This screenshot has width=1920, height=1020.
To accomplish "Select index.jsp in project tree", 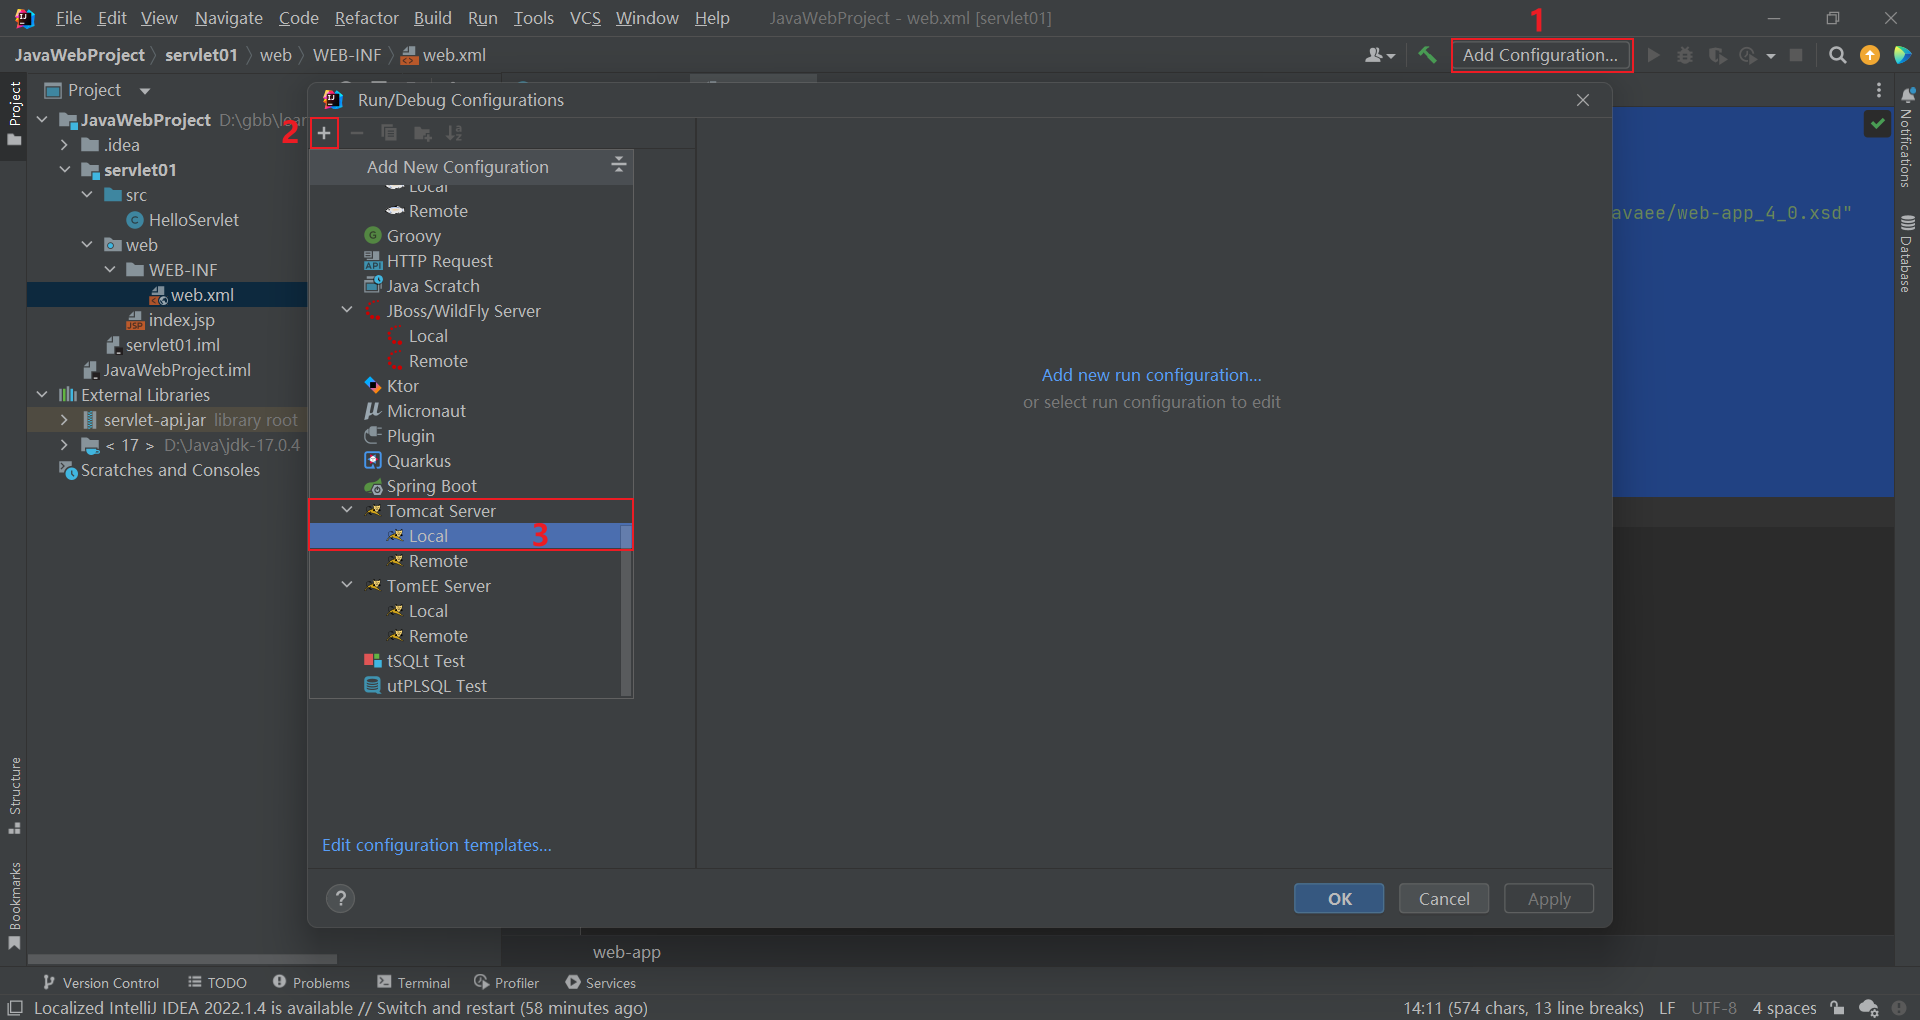I will [x=171, y=320].
